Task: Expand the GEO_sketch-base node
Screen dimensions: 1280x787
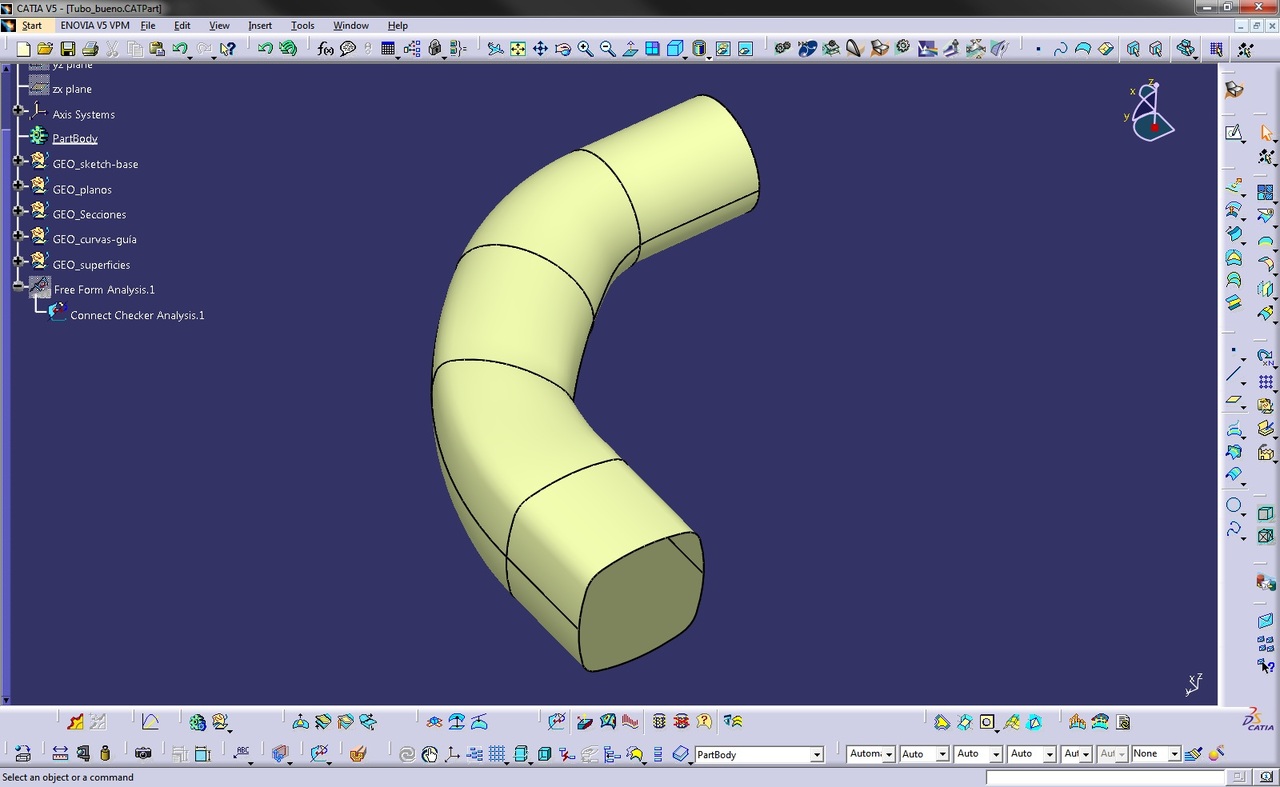Action: coord(18,160)
